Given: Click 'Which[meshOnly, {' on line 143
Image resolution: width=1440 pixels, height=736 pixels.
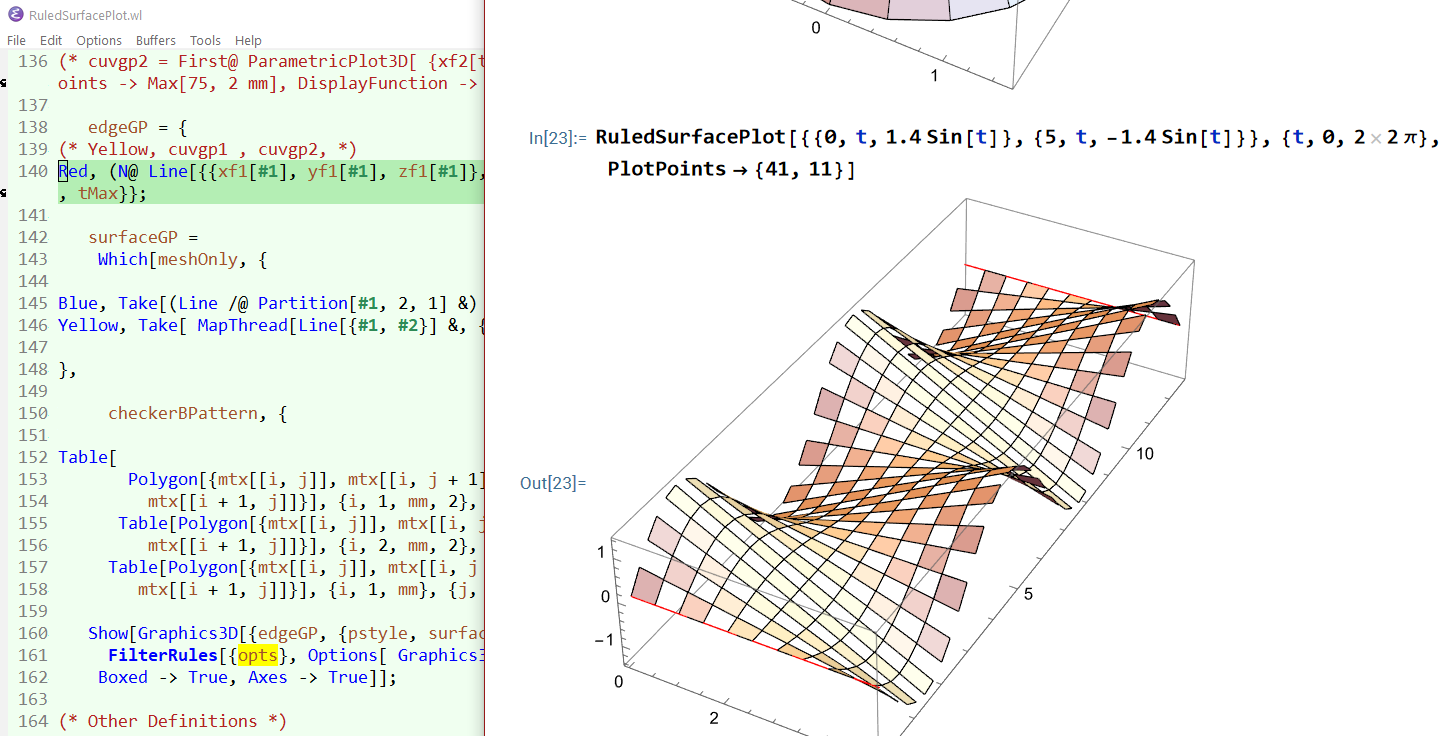Looking at the screenshot, I should [x=182, y=259].
